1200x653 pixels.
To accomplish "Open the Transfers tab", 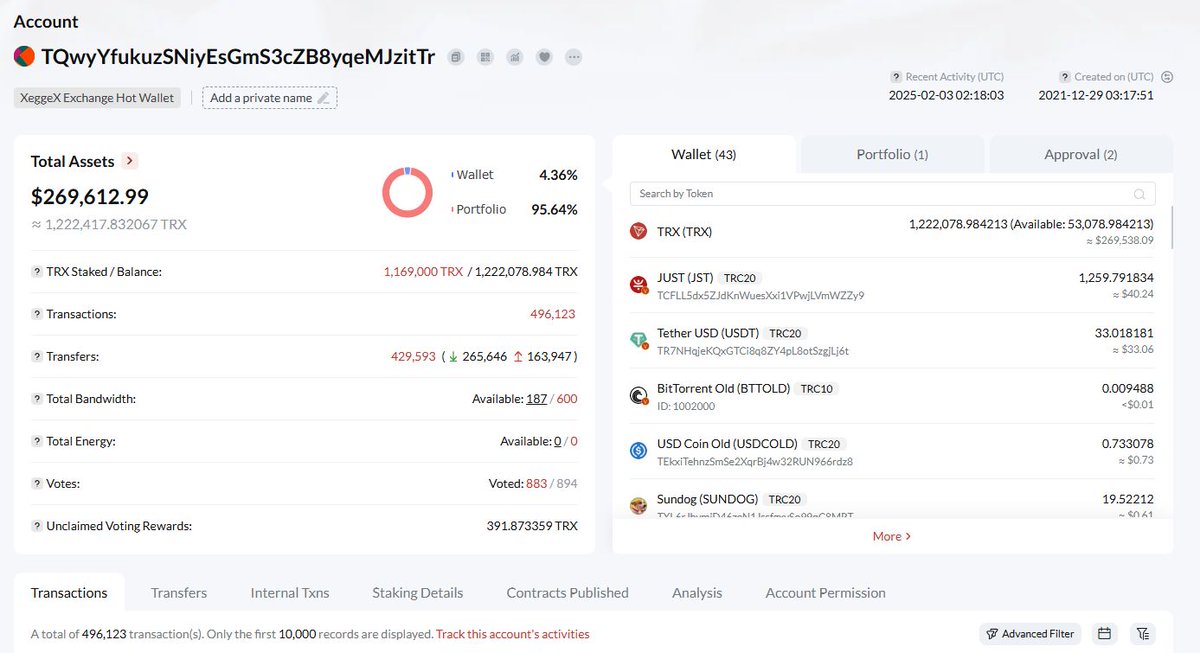I will tap(179, 592).
